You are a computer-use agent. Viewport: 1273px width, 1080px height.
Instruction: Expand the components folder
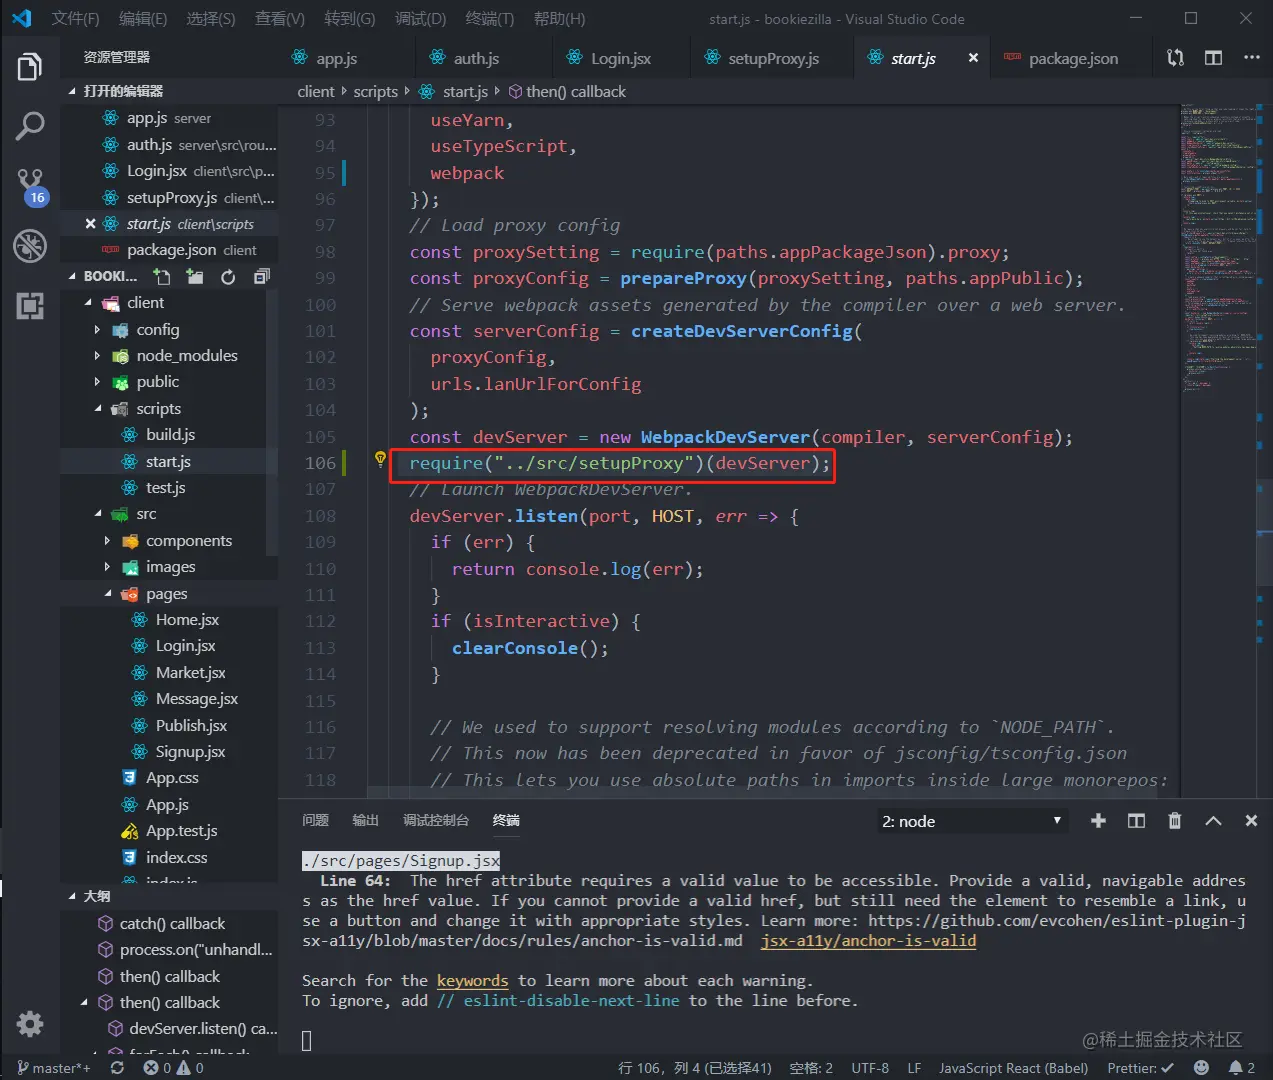pyautogui.click(x=107, y=541)
